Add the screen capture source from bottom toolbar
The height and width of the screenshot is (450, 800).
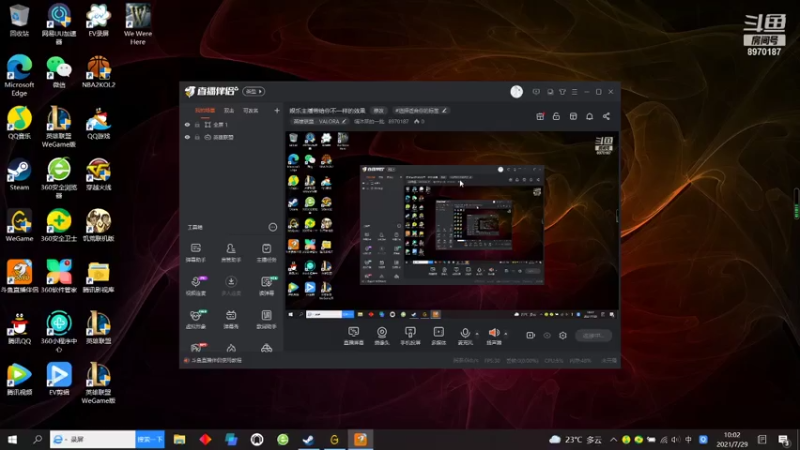(354, 333)
